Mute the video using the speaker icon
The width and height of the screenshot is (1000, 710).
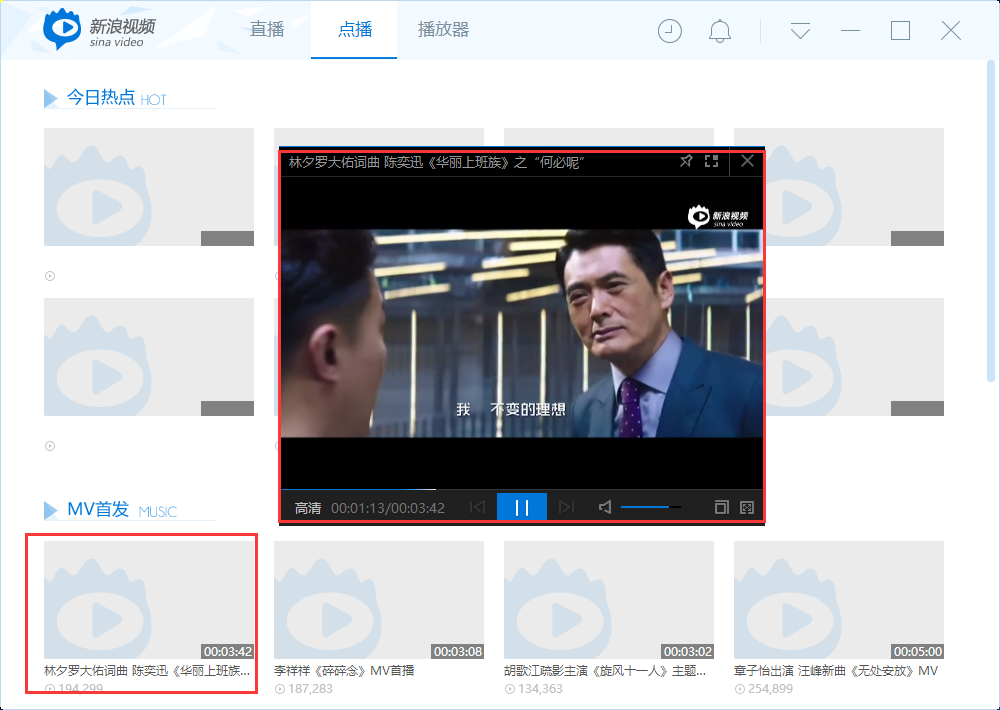click(604, 507)
